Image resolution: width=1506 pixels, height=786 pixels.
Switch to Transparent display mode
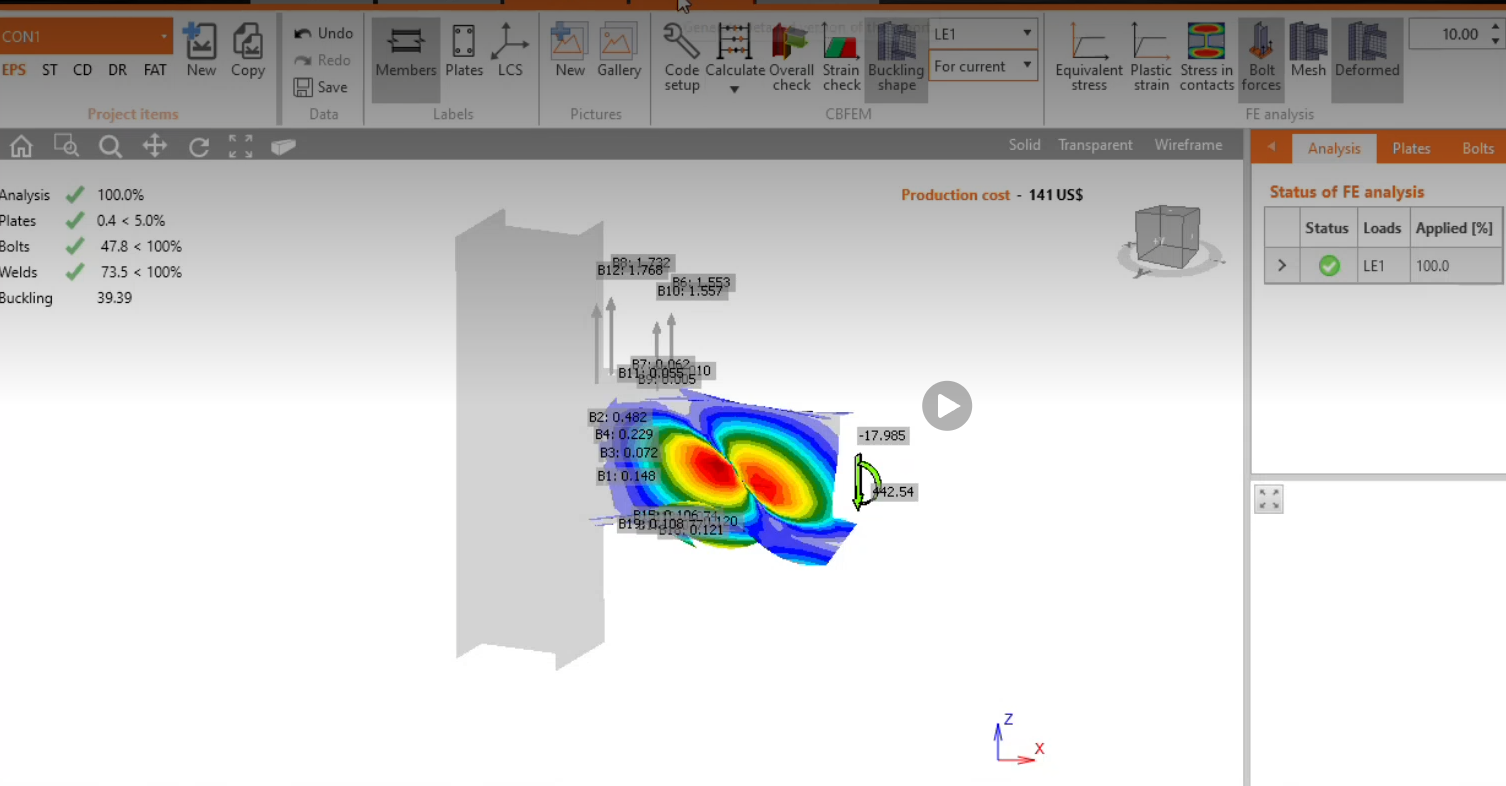[1095, 145]
